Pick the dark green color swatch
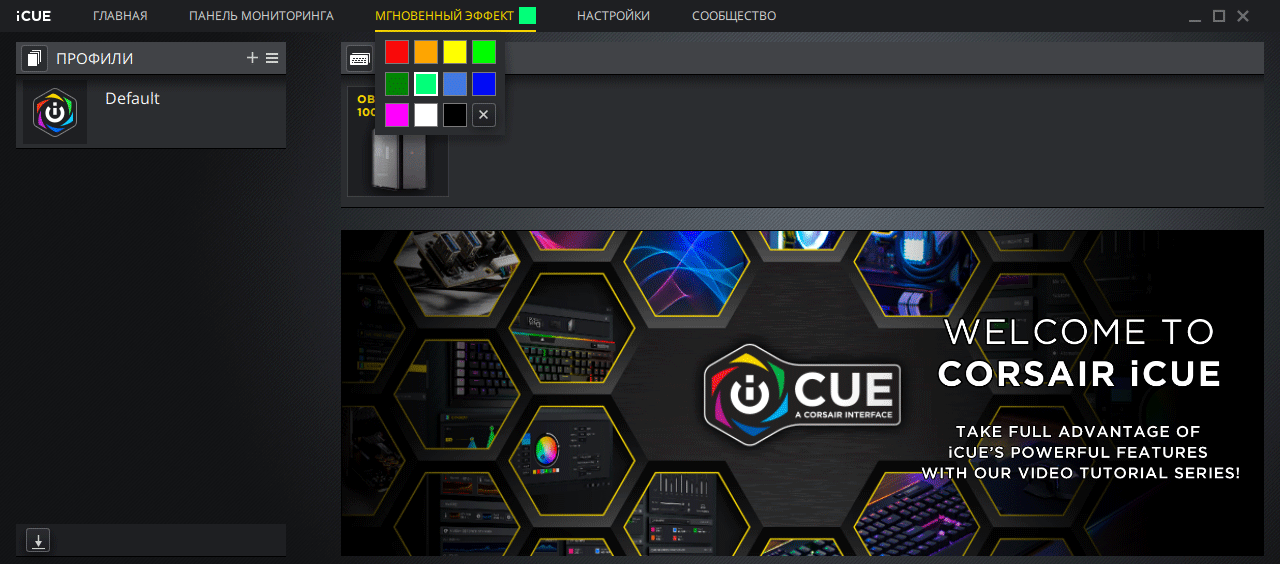This screenshot has height=564, width=1280. 397,84
